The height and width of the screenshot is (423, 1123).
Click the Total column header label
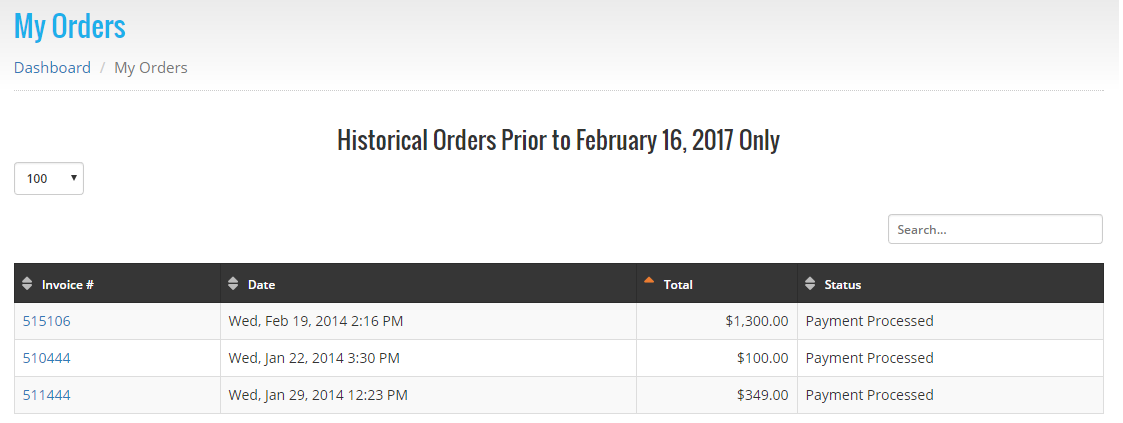(x=678, y=284)
